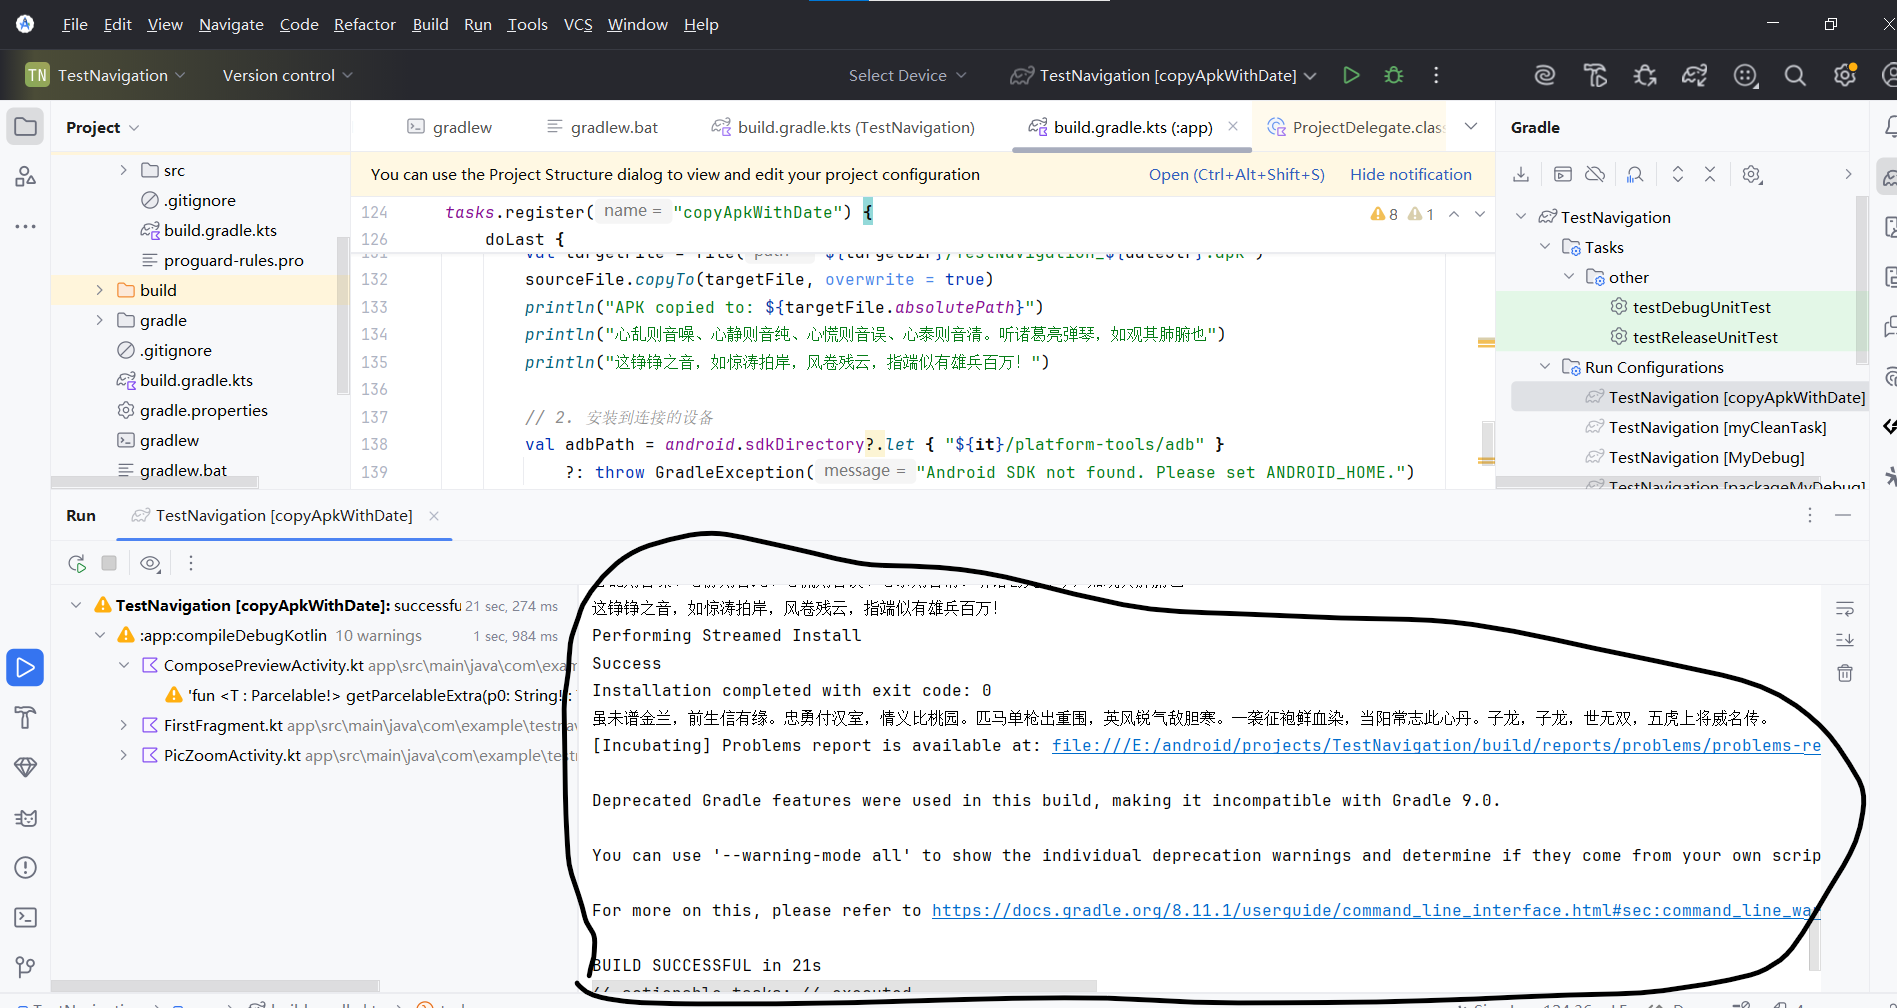Collapse the Run Configurations node in Gradle

[1545, 367]
